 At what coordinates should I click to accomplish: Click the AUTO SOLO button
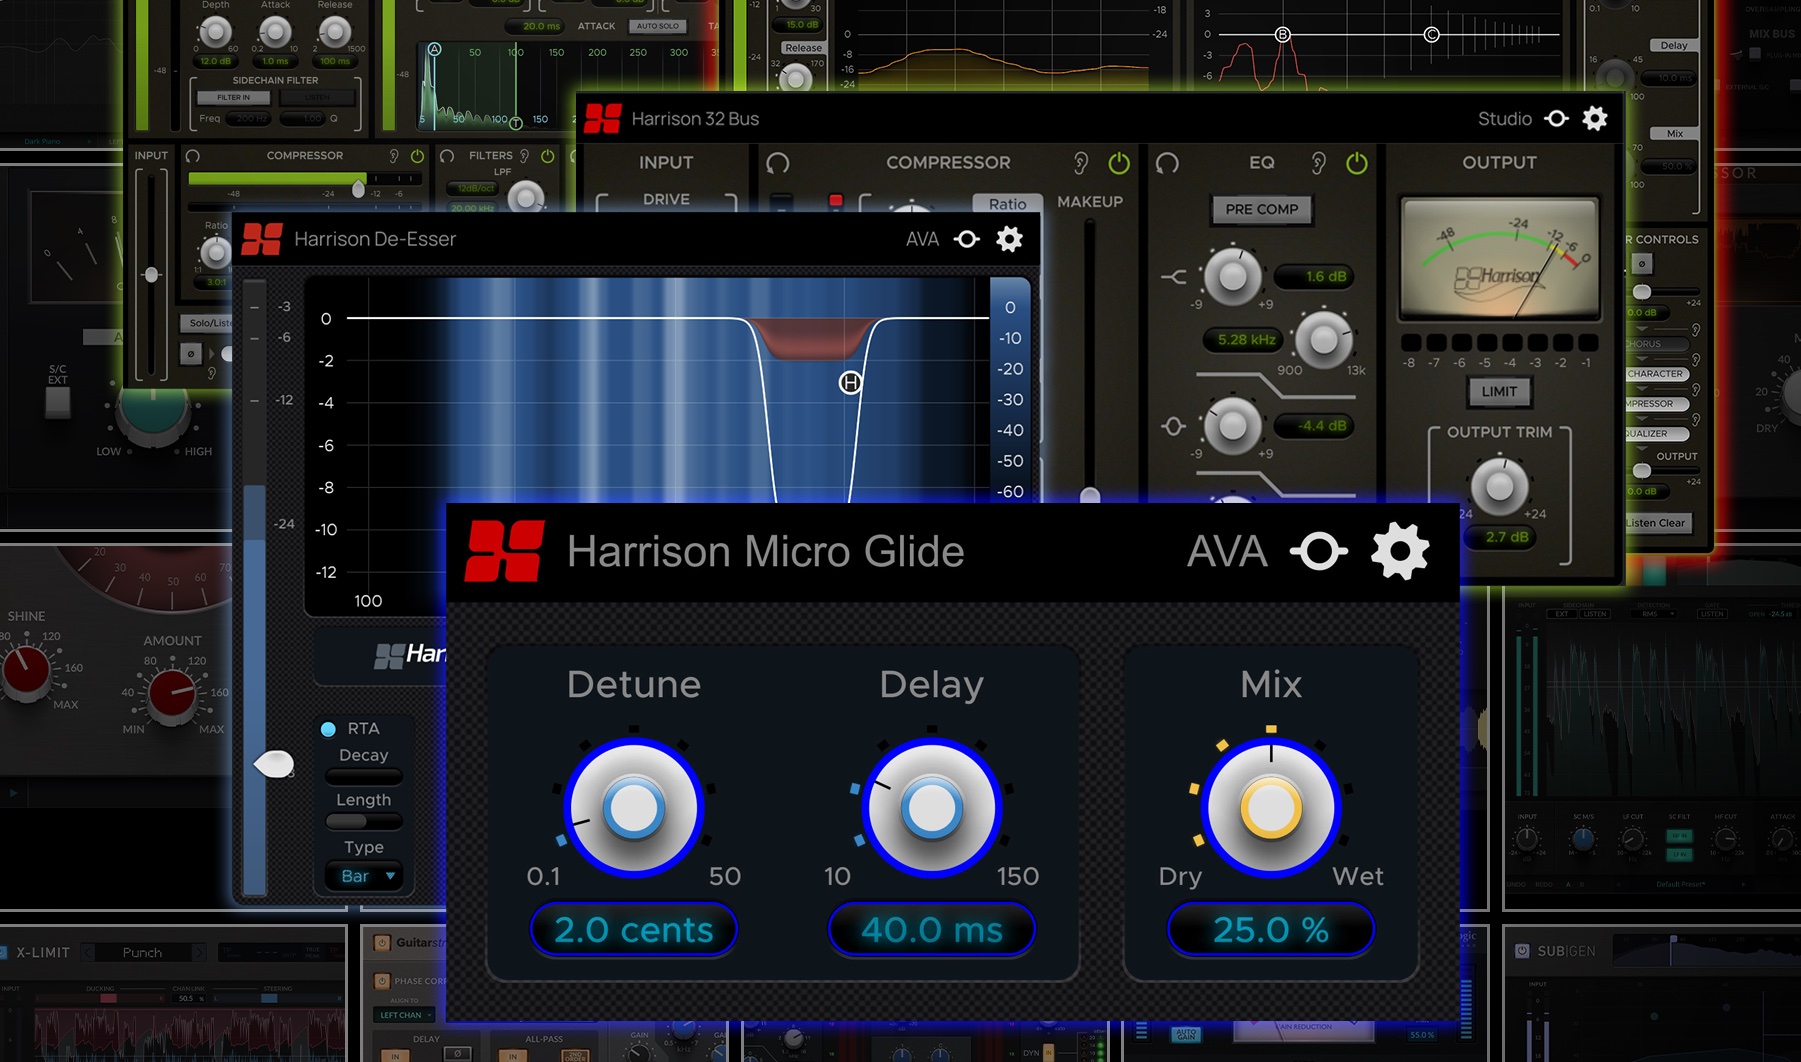click(x=657, y=26)
